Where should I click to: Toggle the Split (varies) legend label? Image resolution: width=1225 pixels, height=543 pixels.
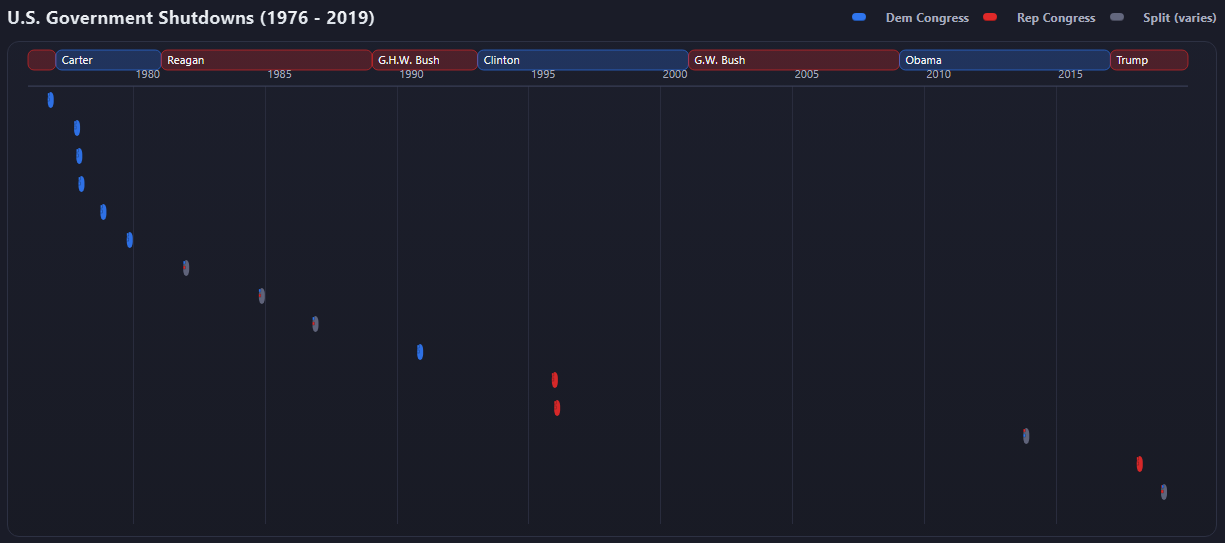(1180, 18)
